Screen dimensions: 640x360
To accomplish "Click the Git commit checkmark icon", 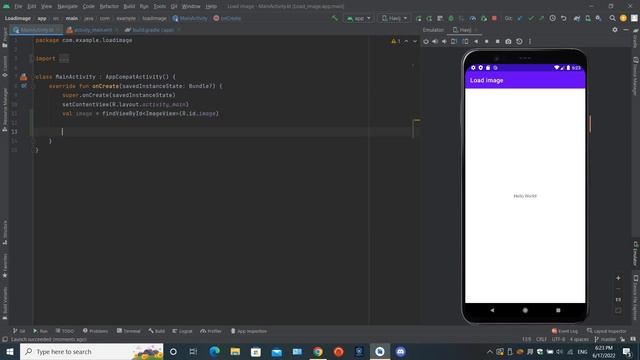I will (x=531, y=18).
